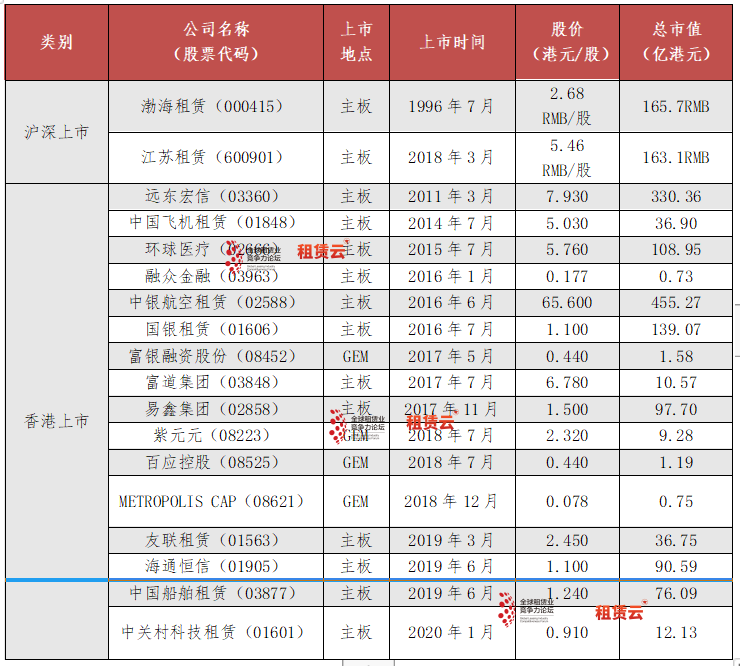740x666 pixels.
Task: Click the 5.760 share price
Action: pyautogui.click(x=567, y=250)
